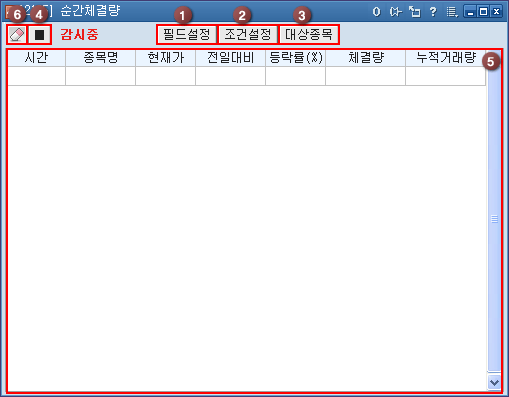Click the detach window arrow icon in title bar
The width and height of the screenshot is (509, 397).
pos(415,12)
